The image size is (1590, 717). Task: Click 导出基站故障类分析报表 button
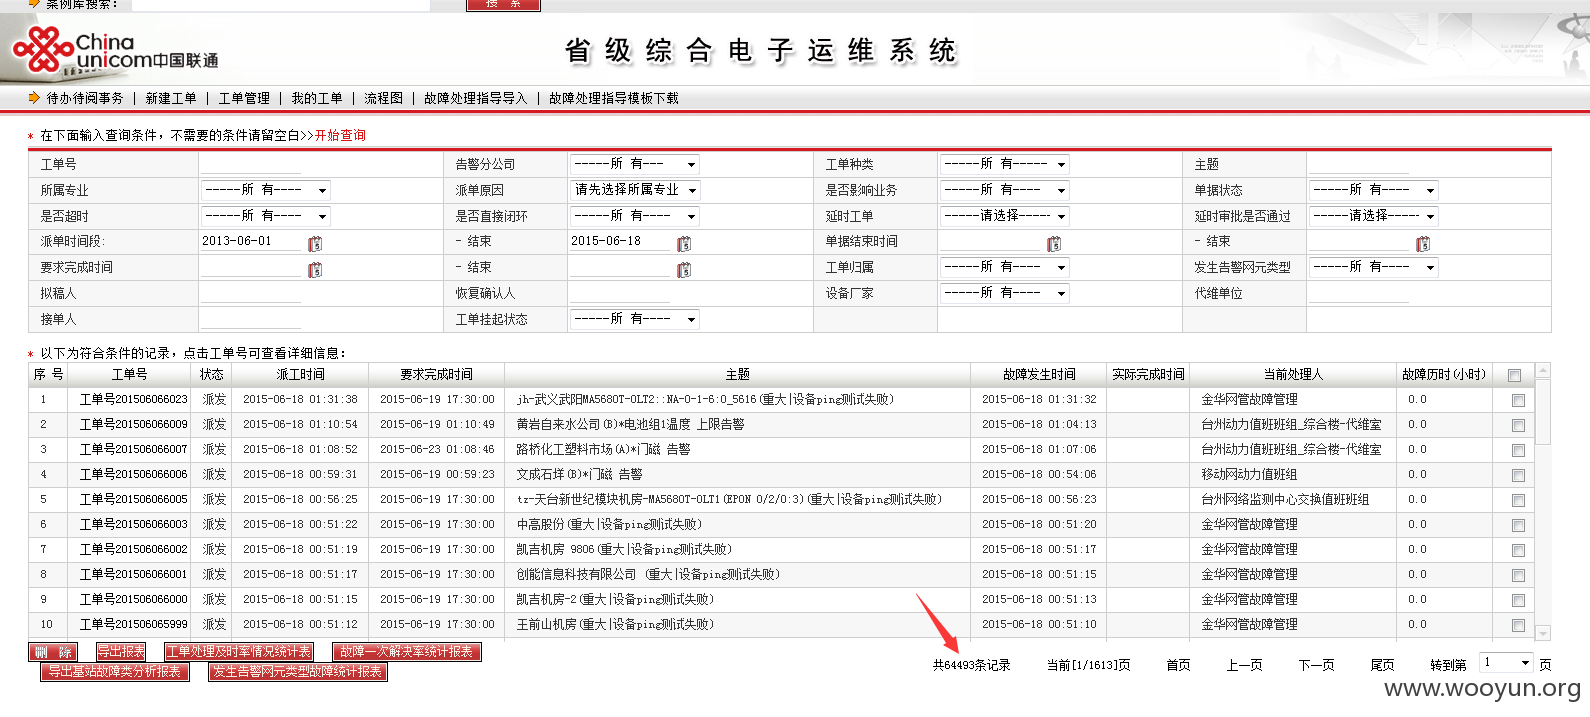coord(115,672)
